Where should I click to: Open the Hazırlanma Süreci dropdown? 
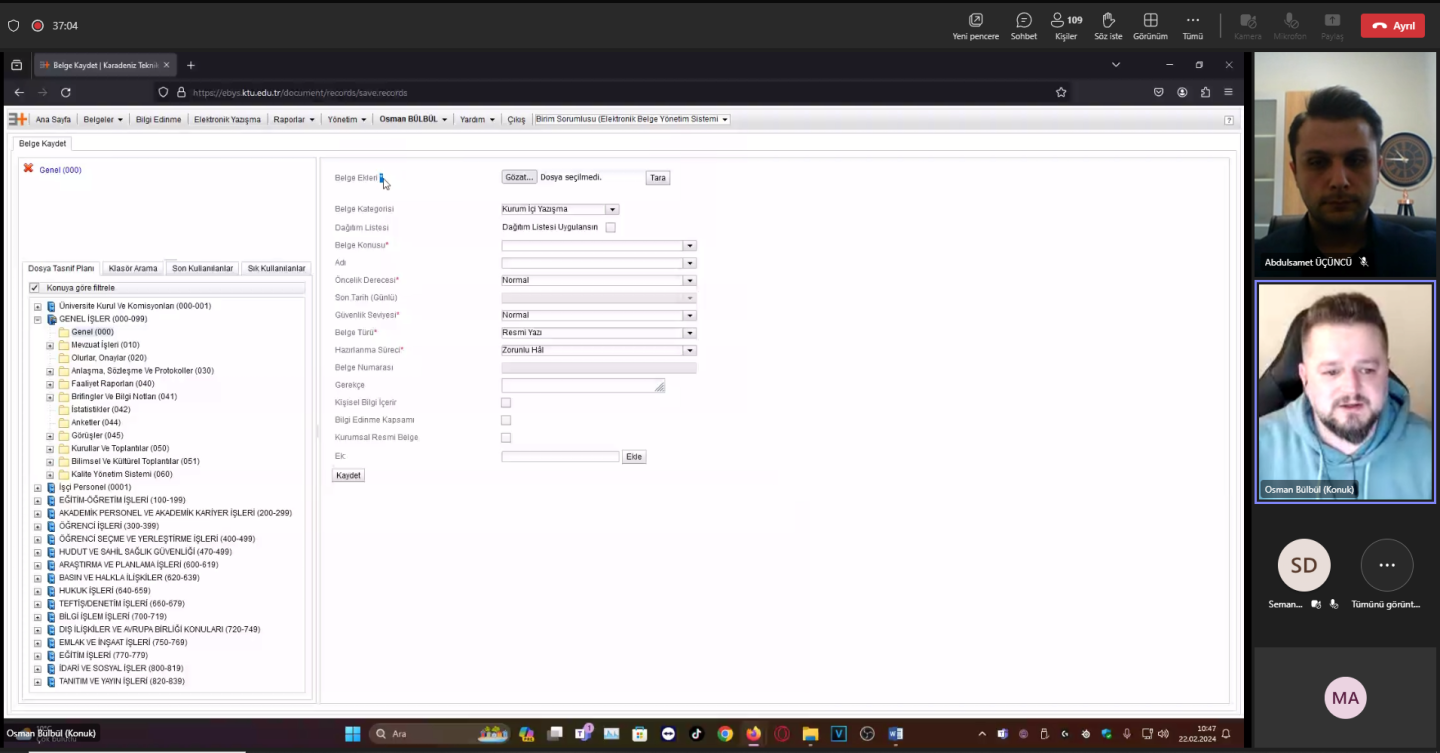pyautogui.click(x=690, y=350)
